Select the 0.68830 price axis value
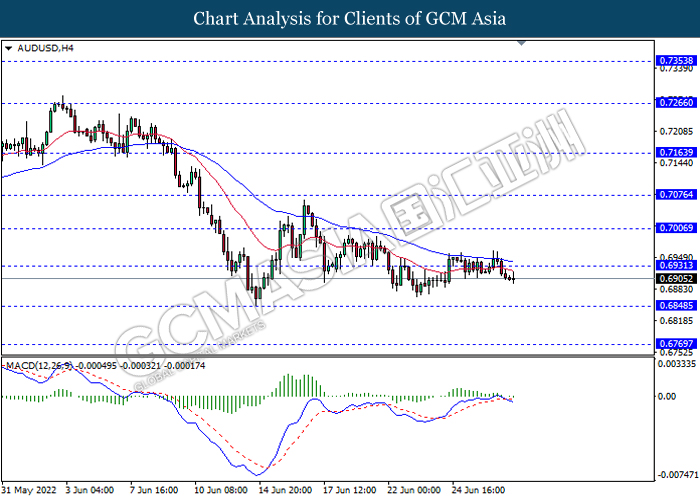The height and width of the screenshot is (500, 700). (676, 289)
